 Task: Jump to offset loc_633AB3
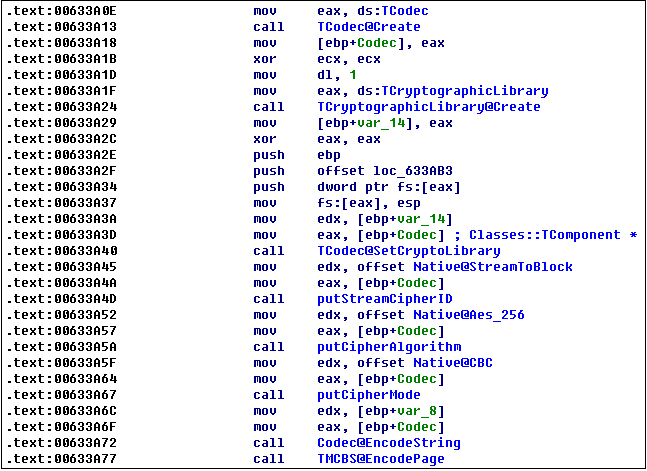coord(385,171)
